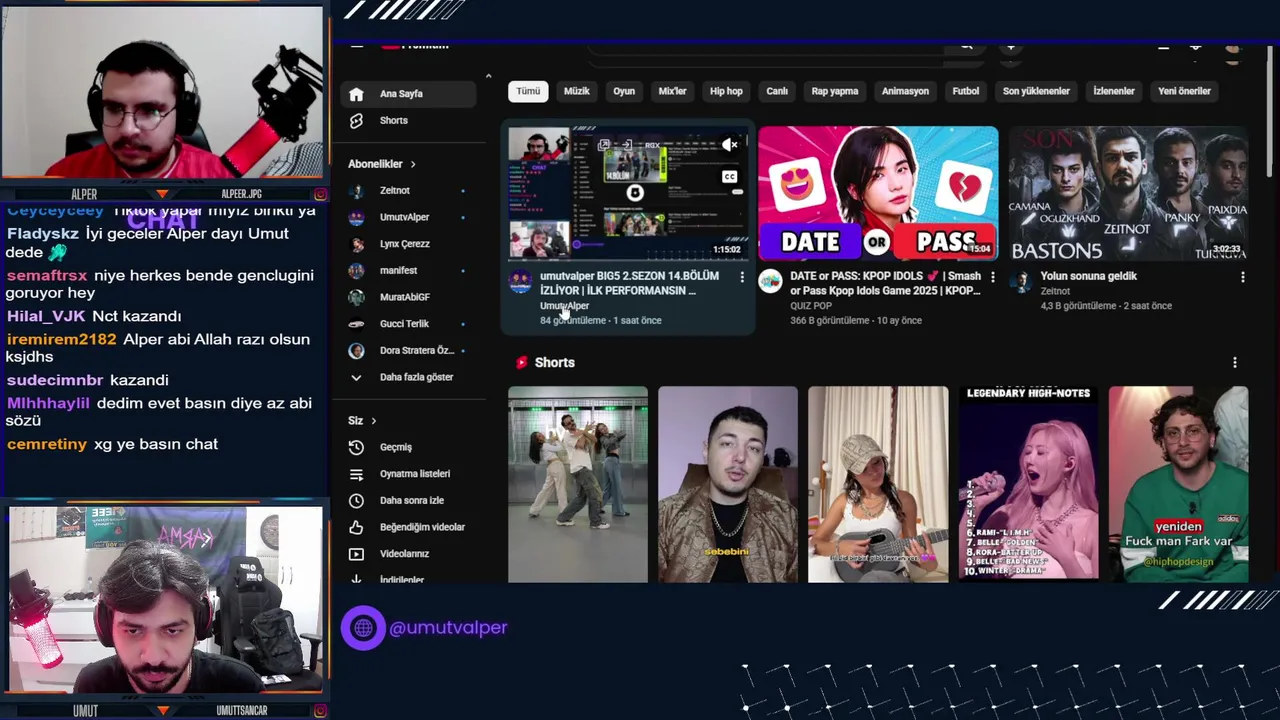Select the Futbol filter chip
This screenshot has width=1280, height=720.
tap(966, 91)
